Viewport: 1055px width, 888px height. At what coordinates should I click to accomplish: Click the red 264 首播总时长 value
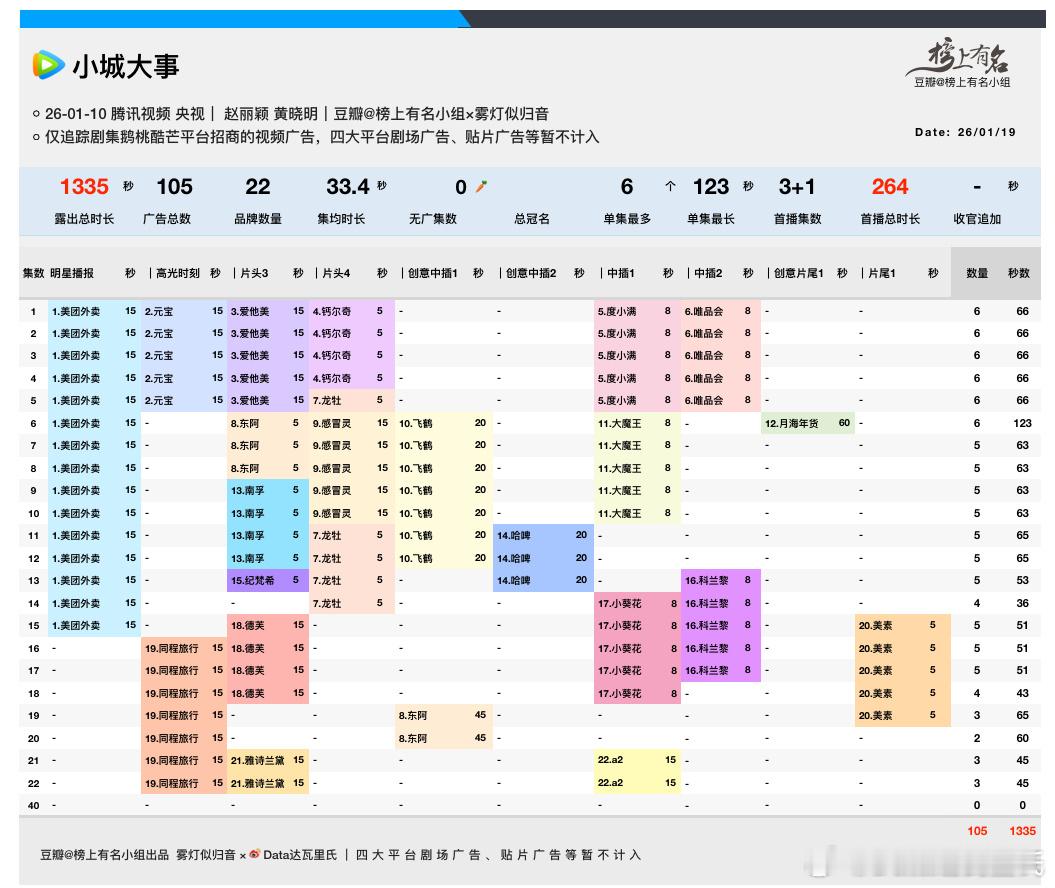click(x=890, y=186)
